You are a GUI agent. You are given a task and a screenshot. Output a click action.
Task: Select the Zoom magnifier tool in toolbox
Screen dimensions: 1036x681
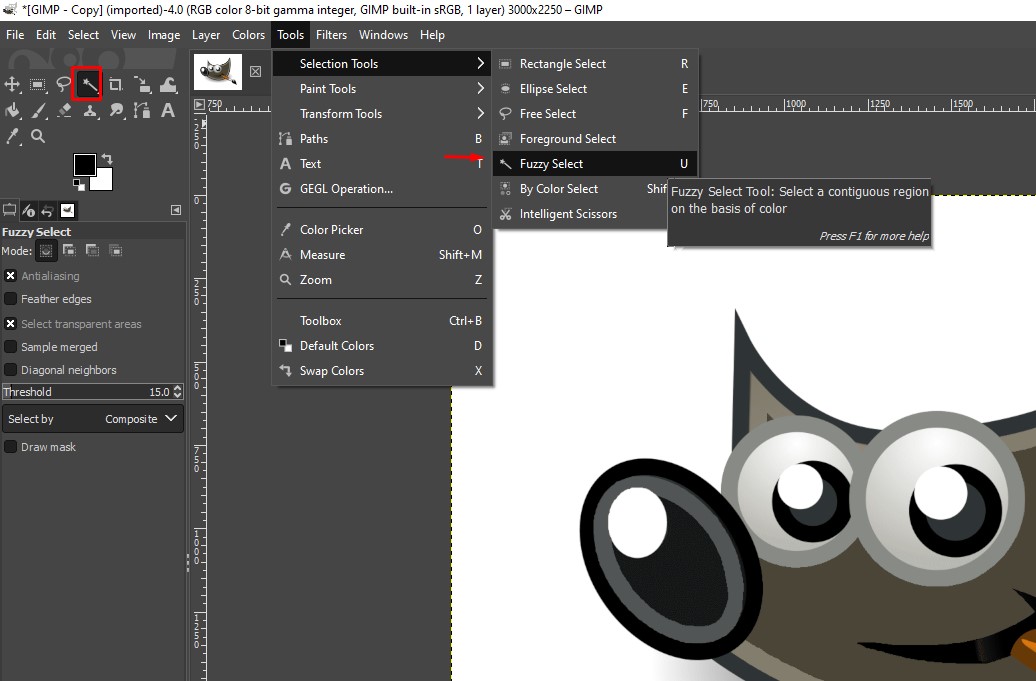[38, 135]
